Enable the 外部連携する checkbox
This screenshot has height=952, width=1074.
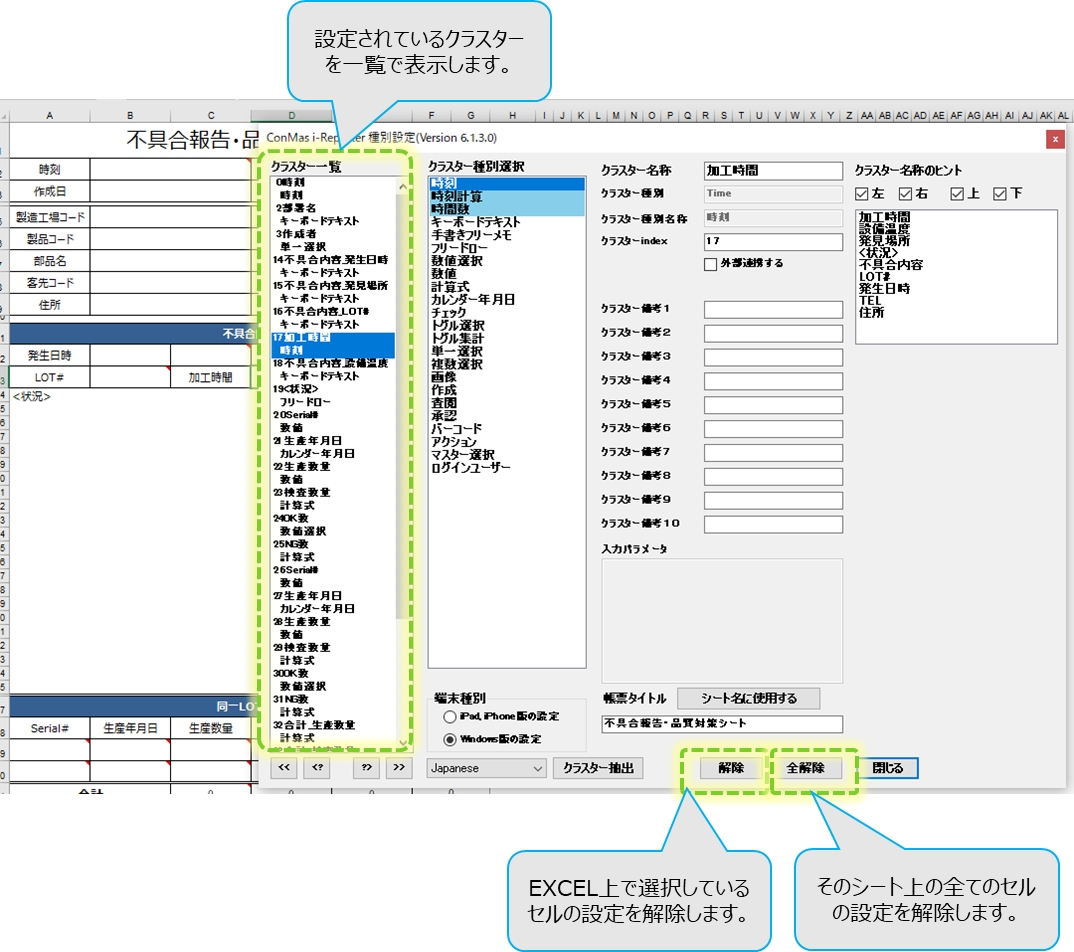711,264
